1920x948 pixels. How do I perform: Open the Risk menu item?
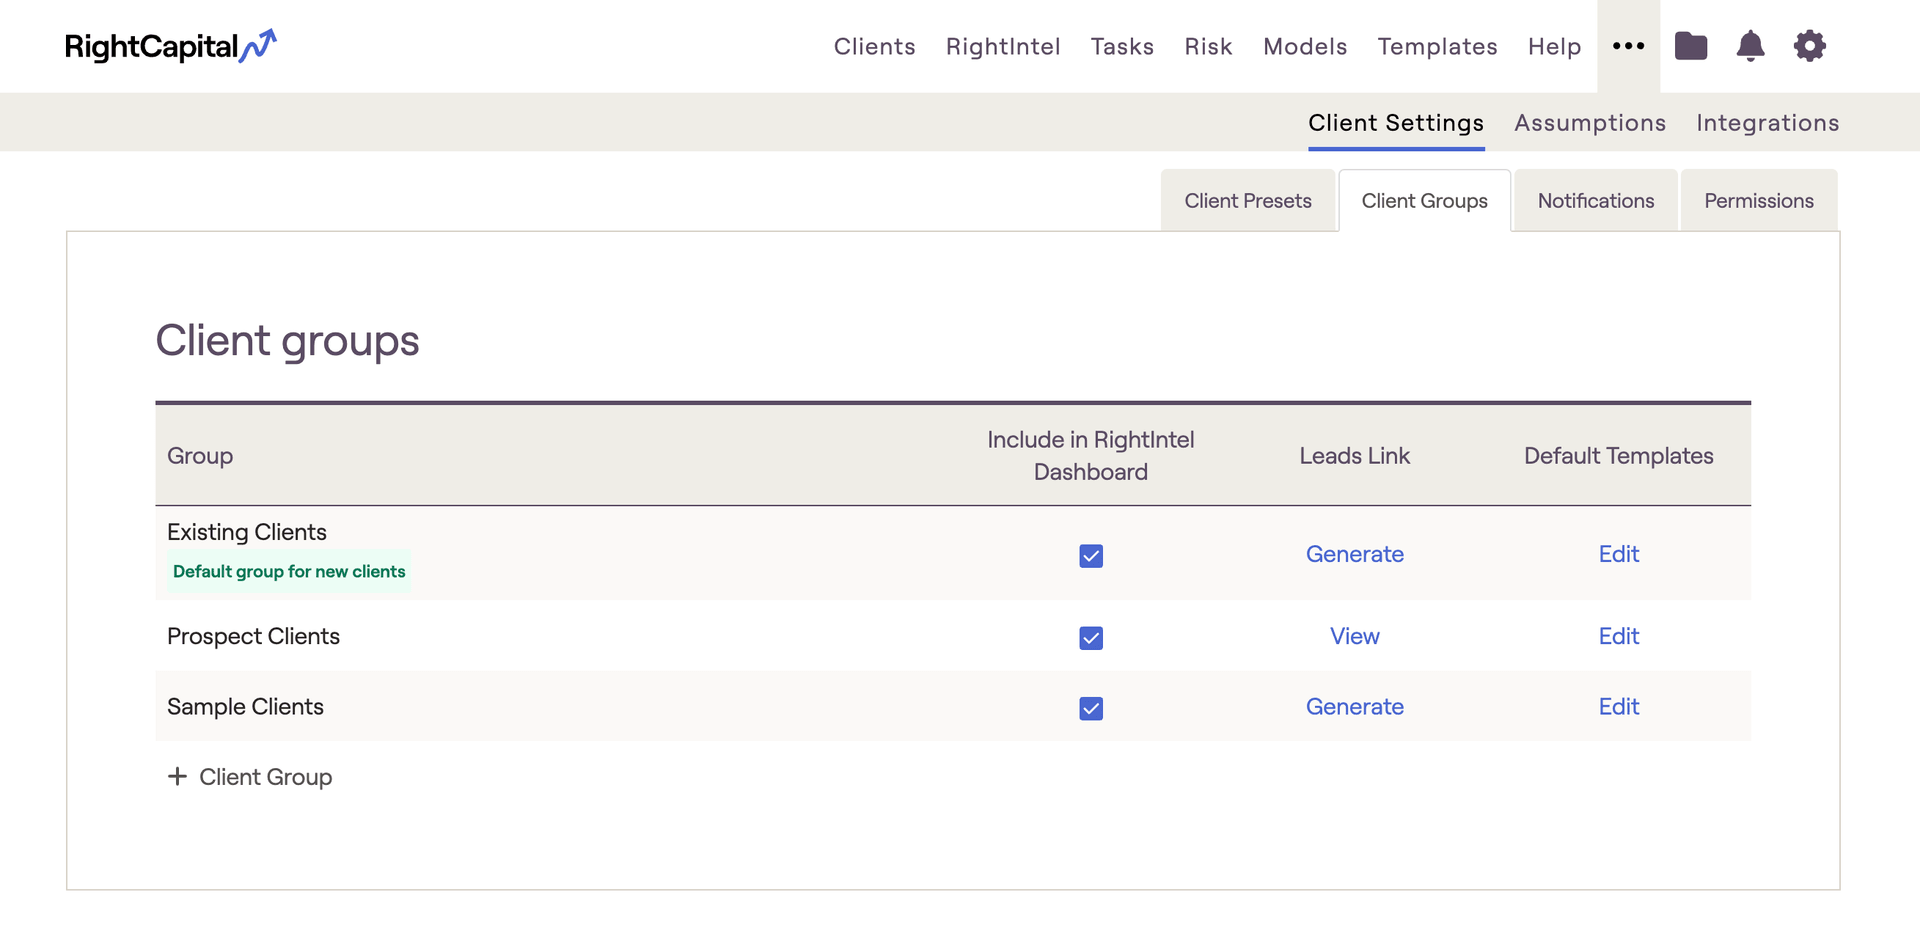1208,47
